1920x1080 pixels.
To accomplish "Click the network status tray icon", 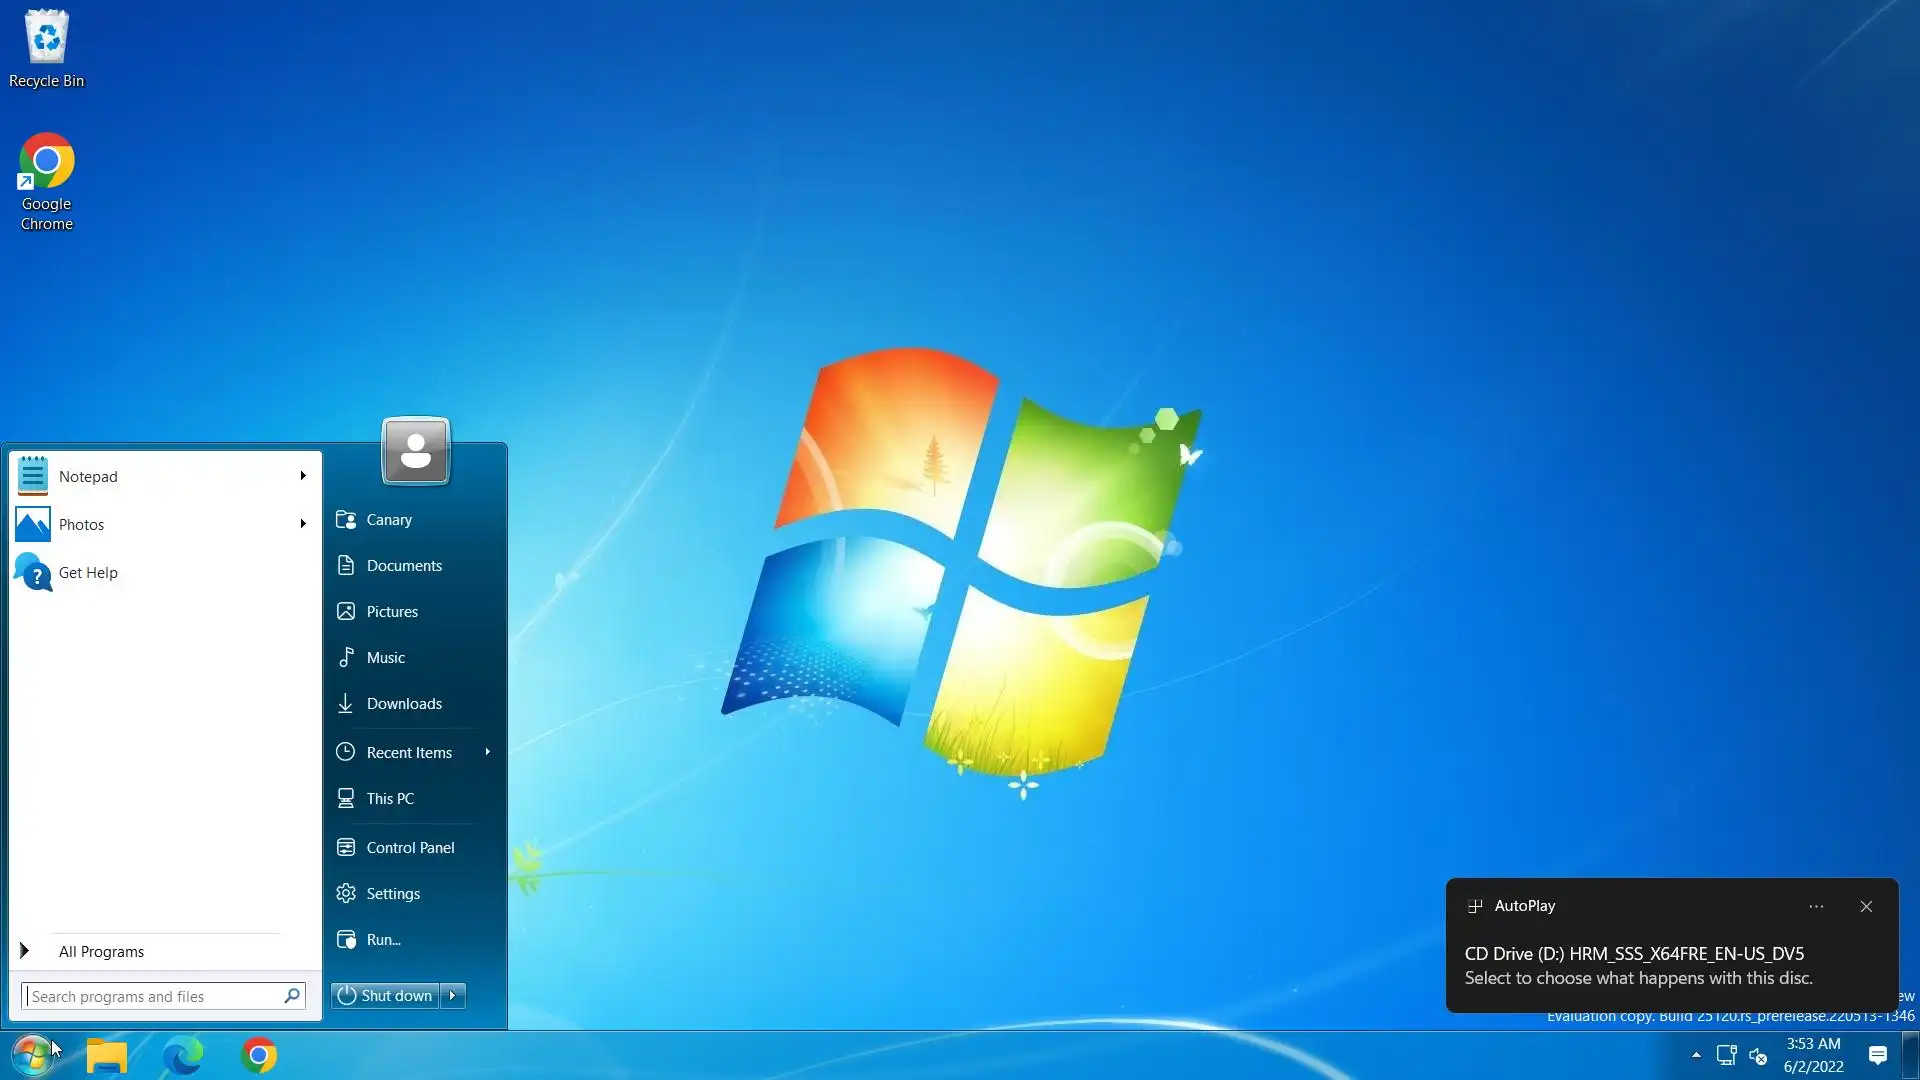I will (1726, 1055).
